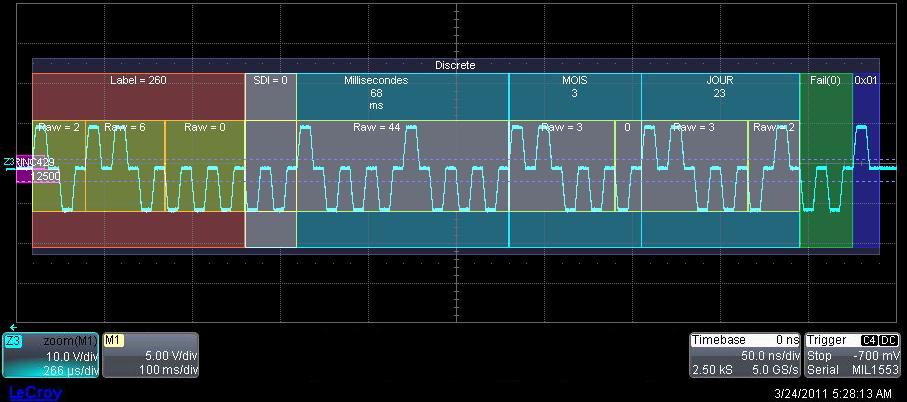The image size is (907, 402).
Task: Click the C4 trigger source badge
Action: [868, 341]
